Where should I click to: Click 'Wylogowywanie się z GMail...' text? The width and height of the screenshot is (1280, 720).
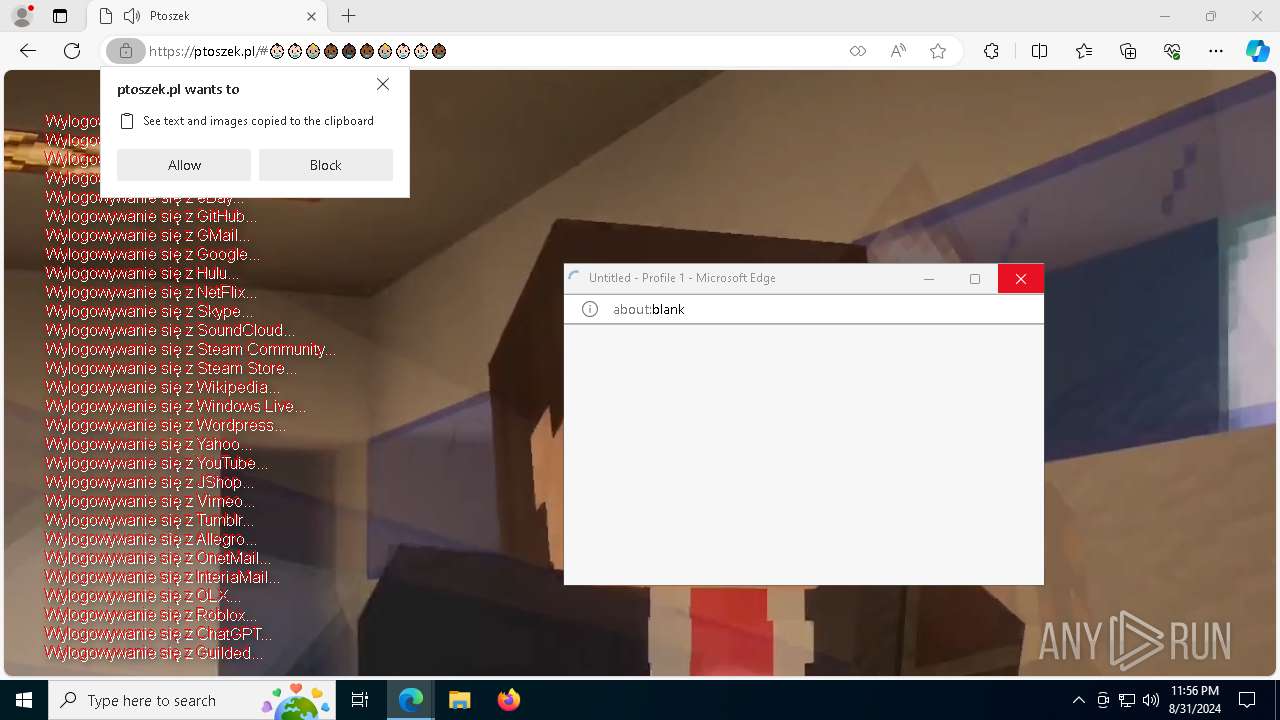point(148,236)
